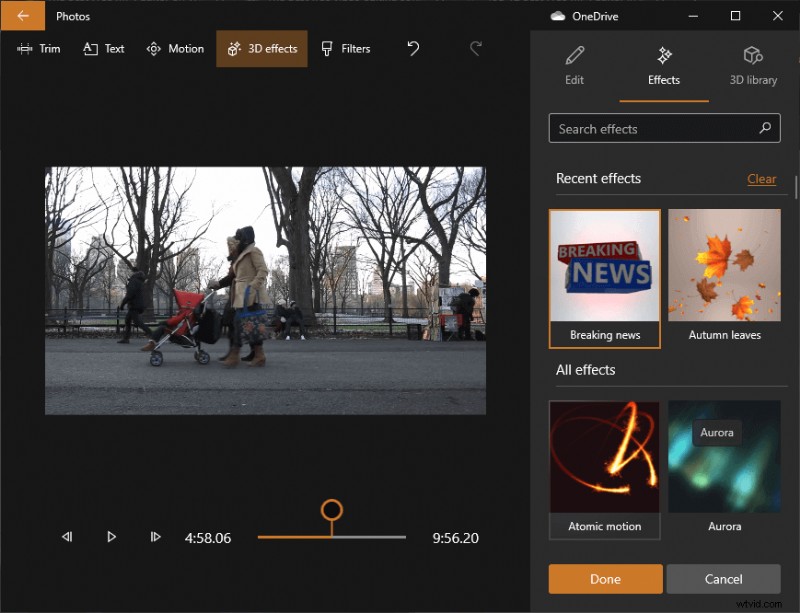The image size is (800, 613).
Task: Redo the last edit
Action: [475, 48]
